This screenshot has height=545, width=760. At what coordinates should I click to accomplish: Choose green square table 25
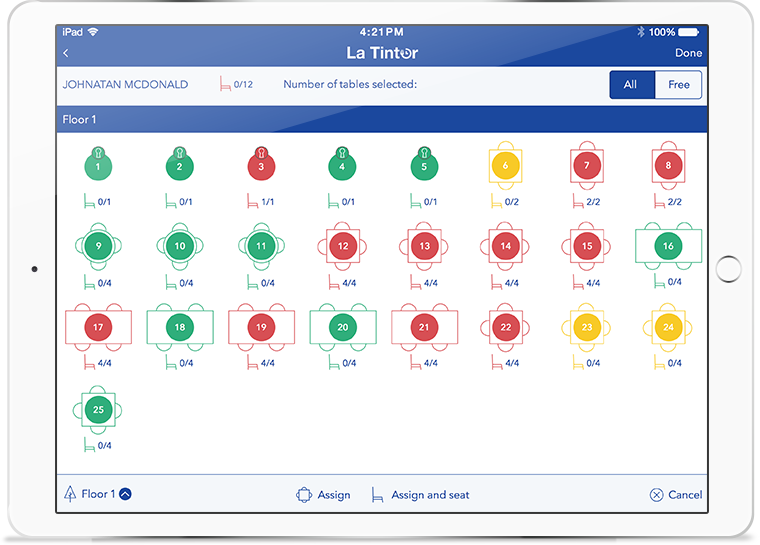coord(98,409)
